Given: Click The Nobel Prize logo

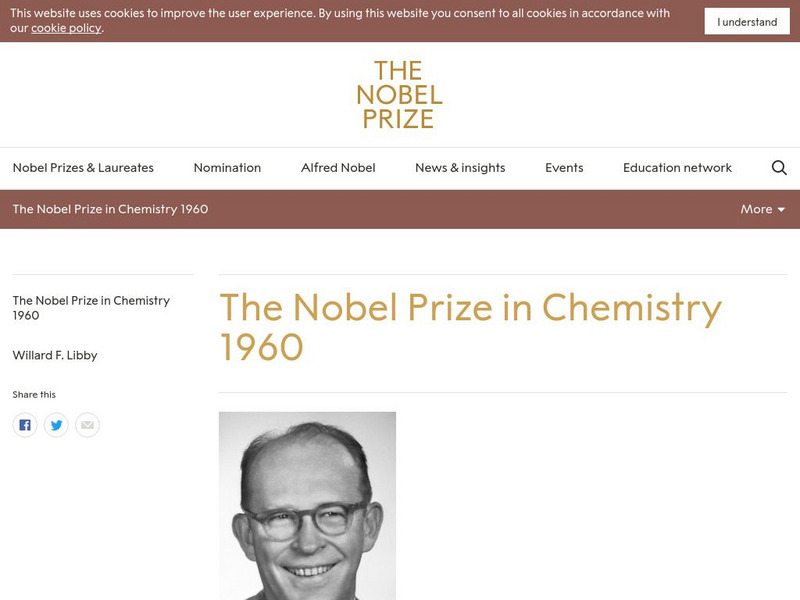Looking at the screenshot, I should tap(399, 95).
